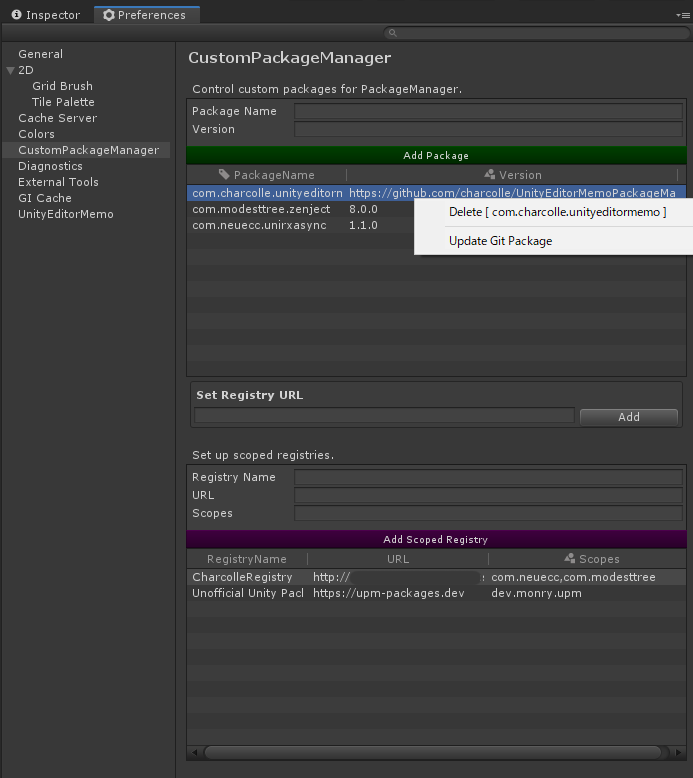The height and width of the screenshot is (778, 693).
Task: Click the preferences search field
Action: tap(537, 33)
